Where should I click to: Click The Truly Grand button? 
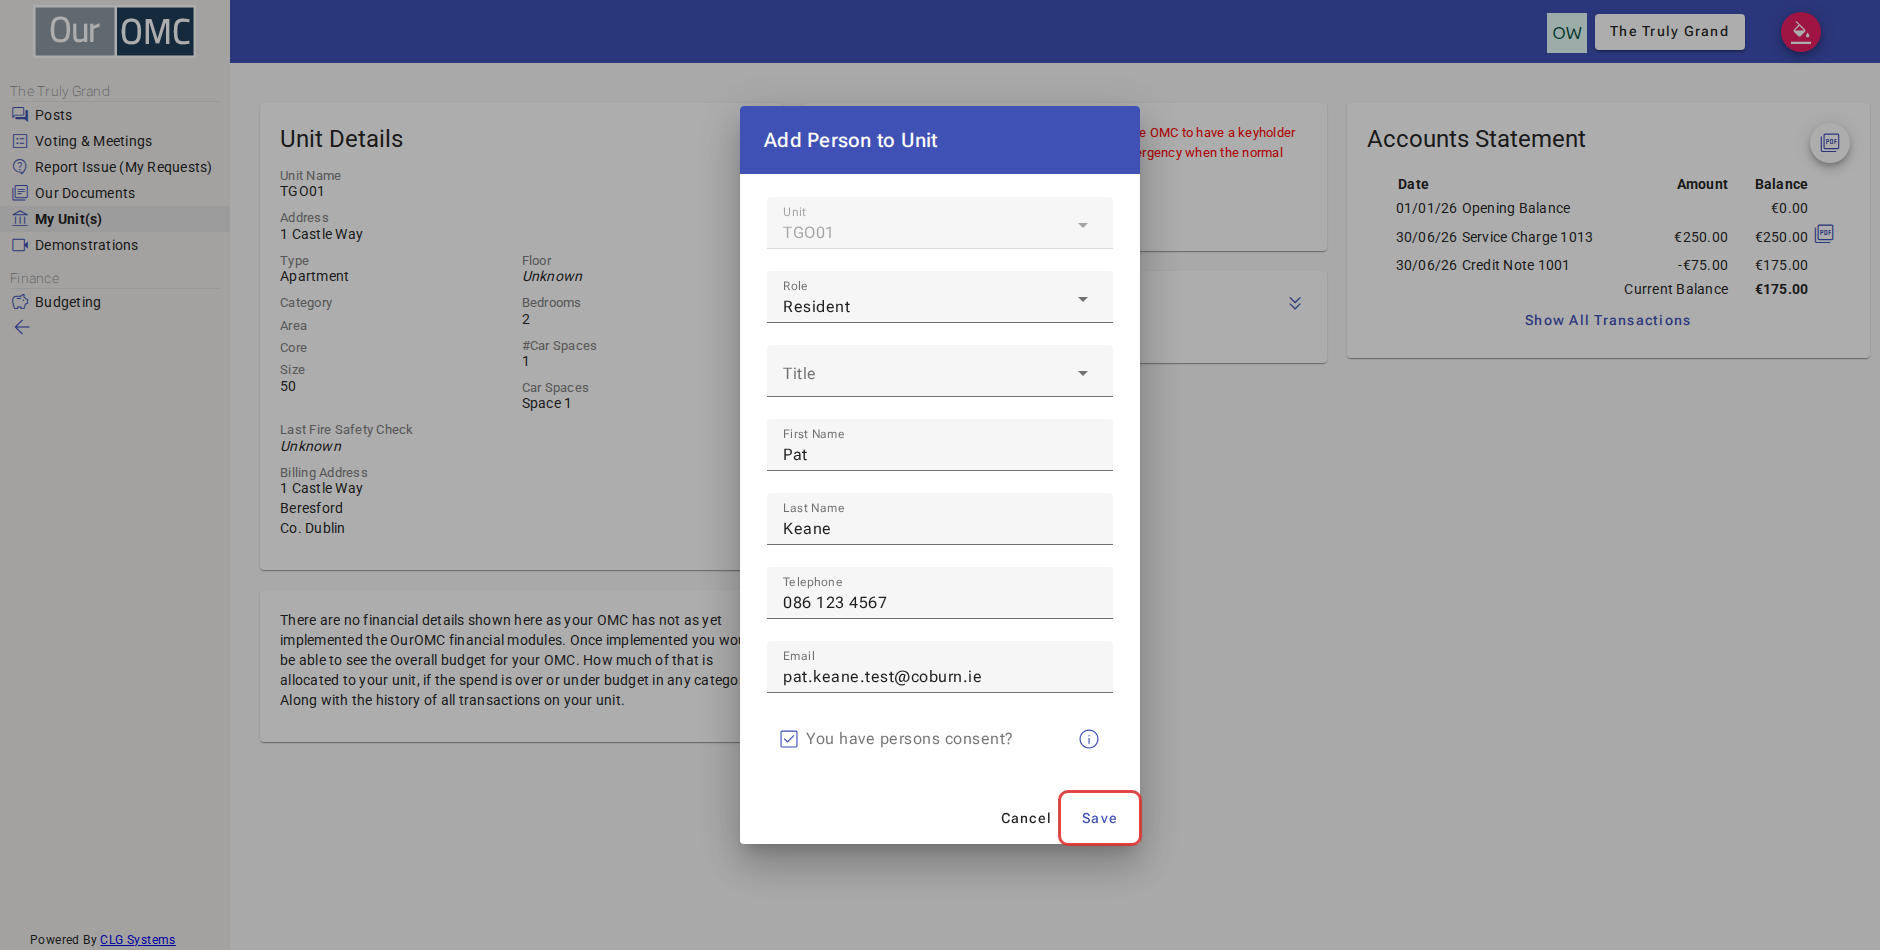pyautogui.click(x=1669, y=32)
